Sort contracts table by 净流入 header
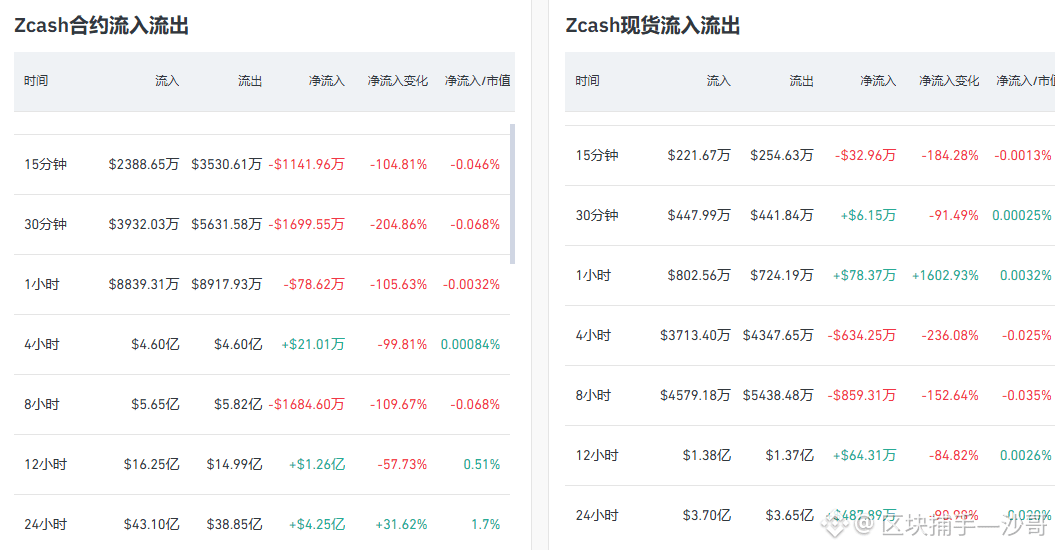 [326, 81]
